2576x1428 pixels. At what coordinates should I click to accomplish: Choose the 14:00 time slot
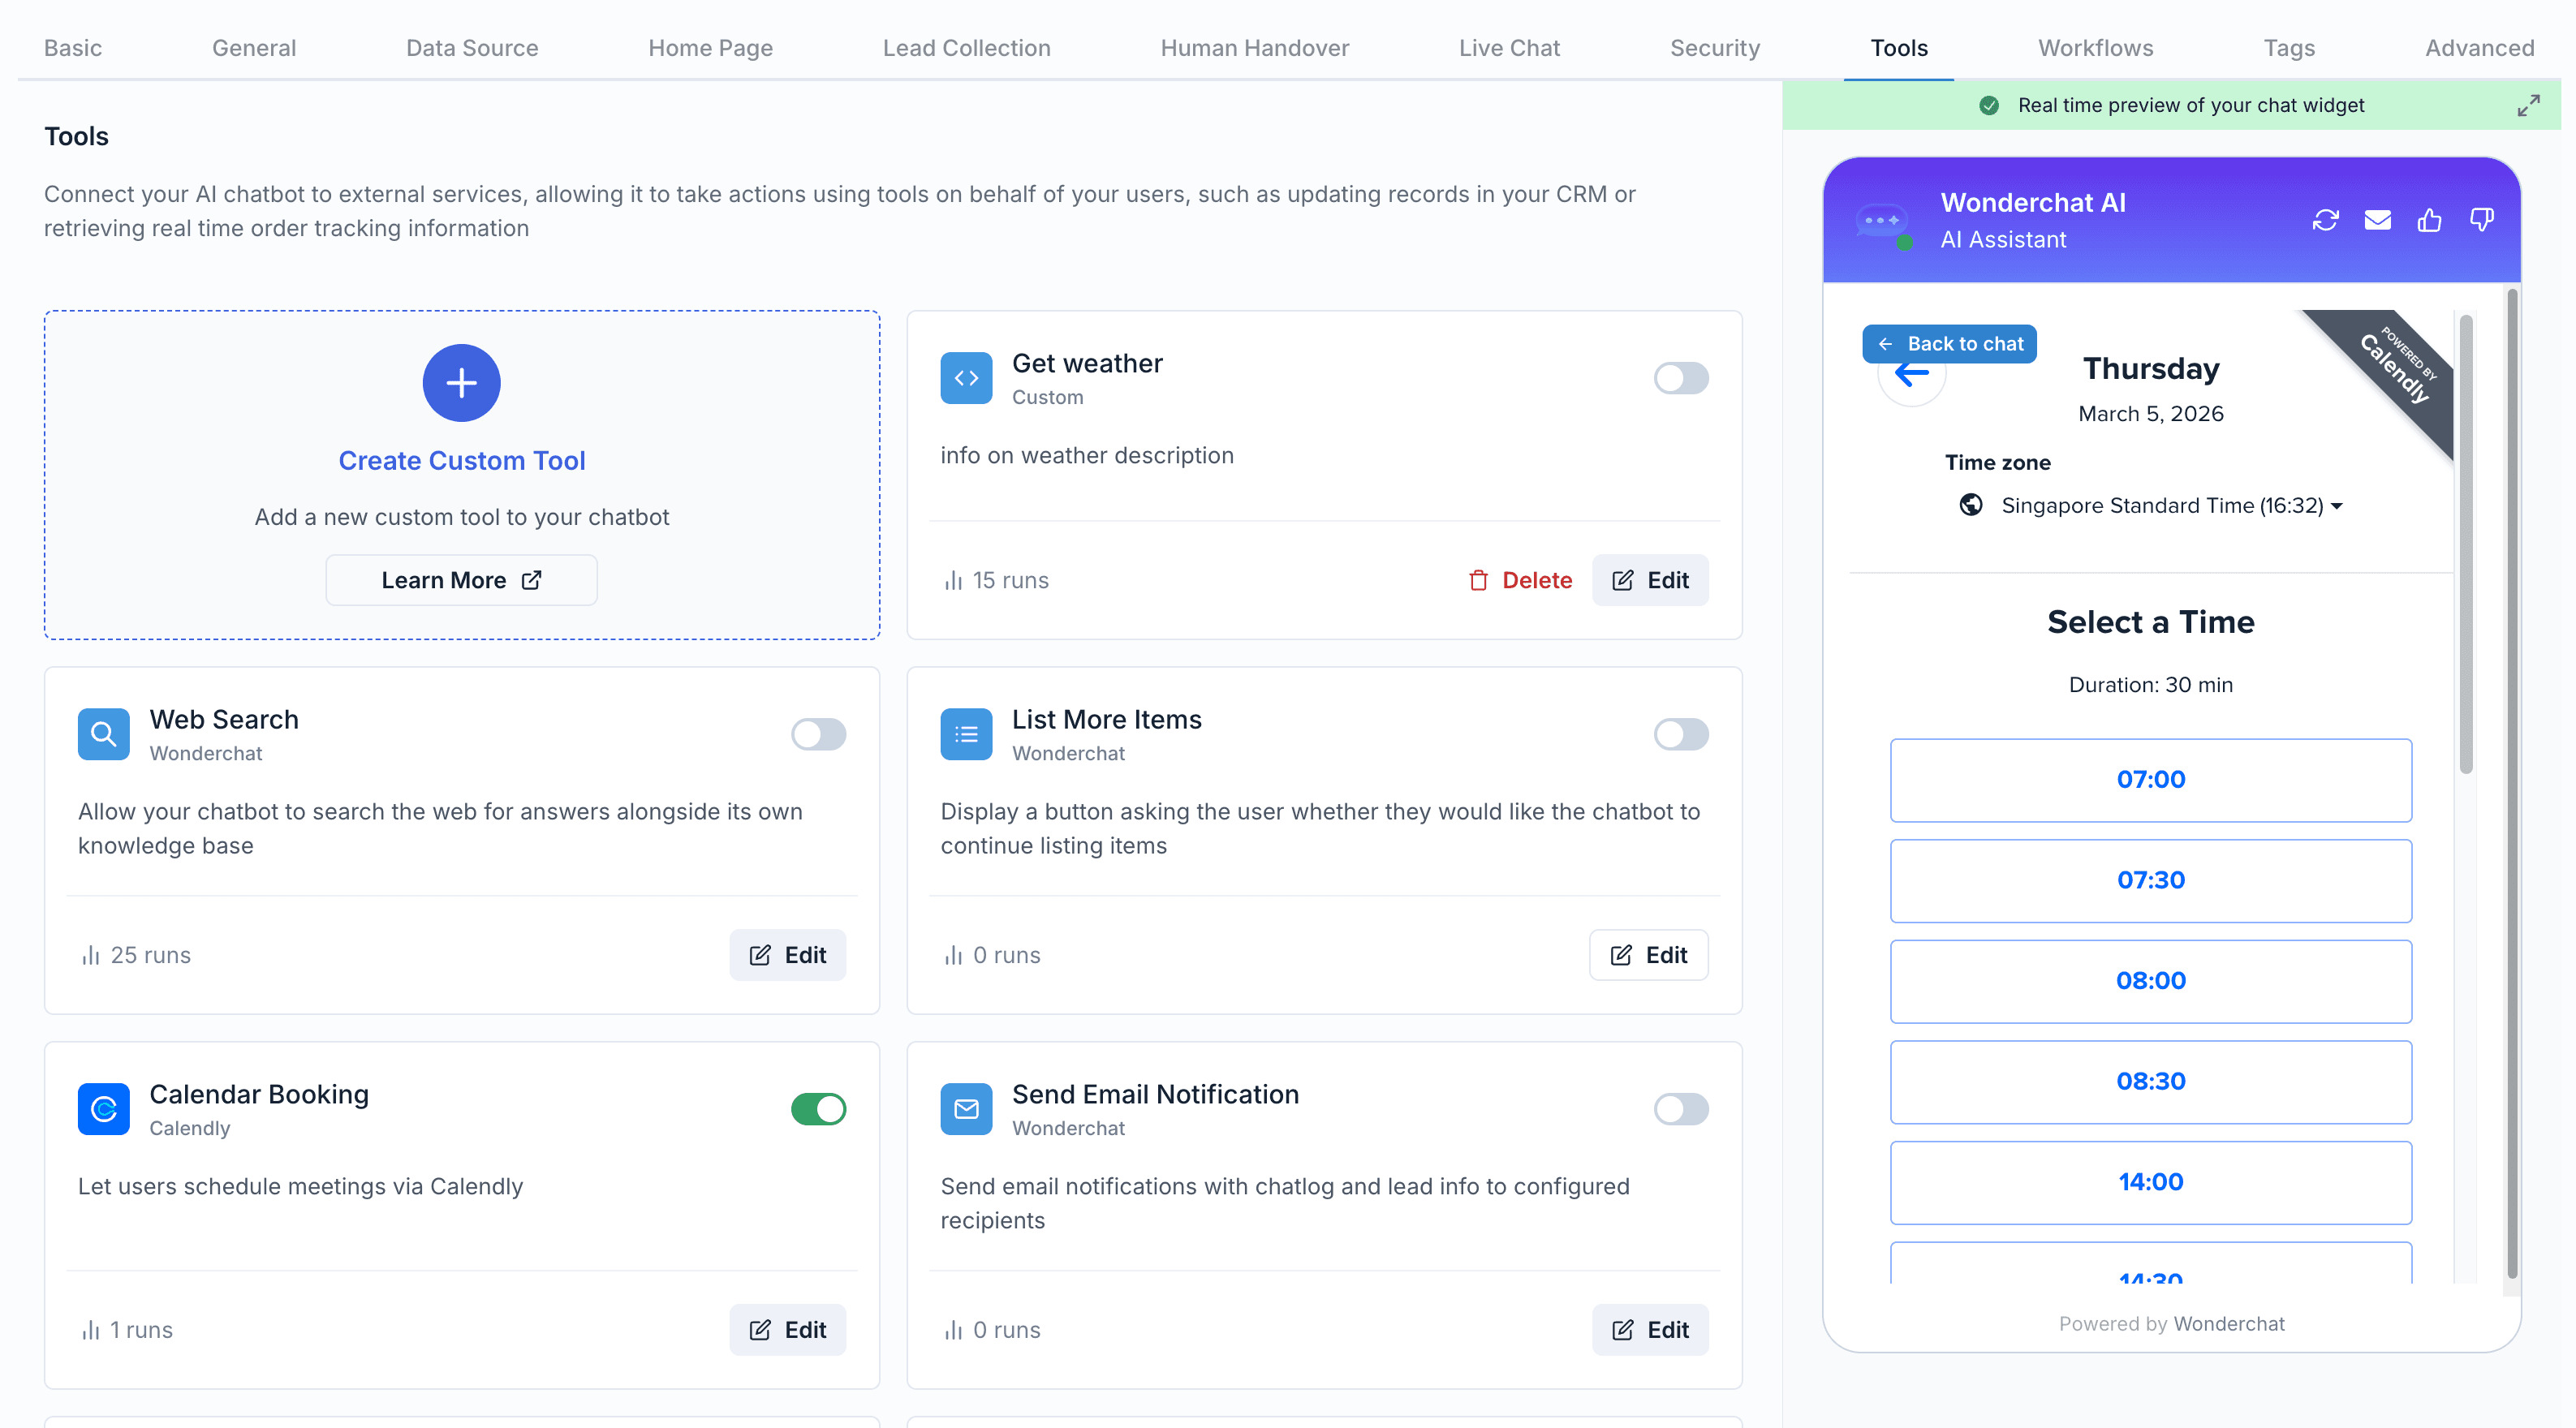[x=2150, y=1183]
